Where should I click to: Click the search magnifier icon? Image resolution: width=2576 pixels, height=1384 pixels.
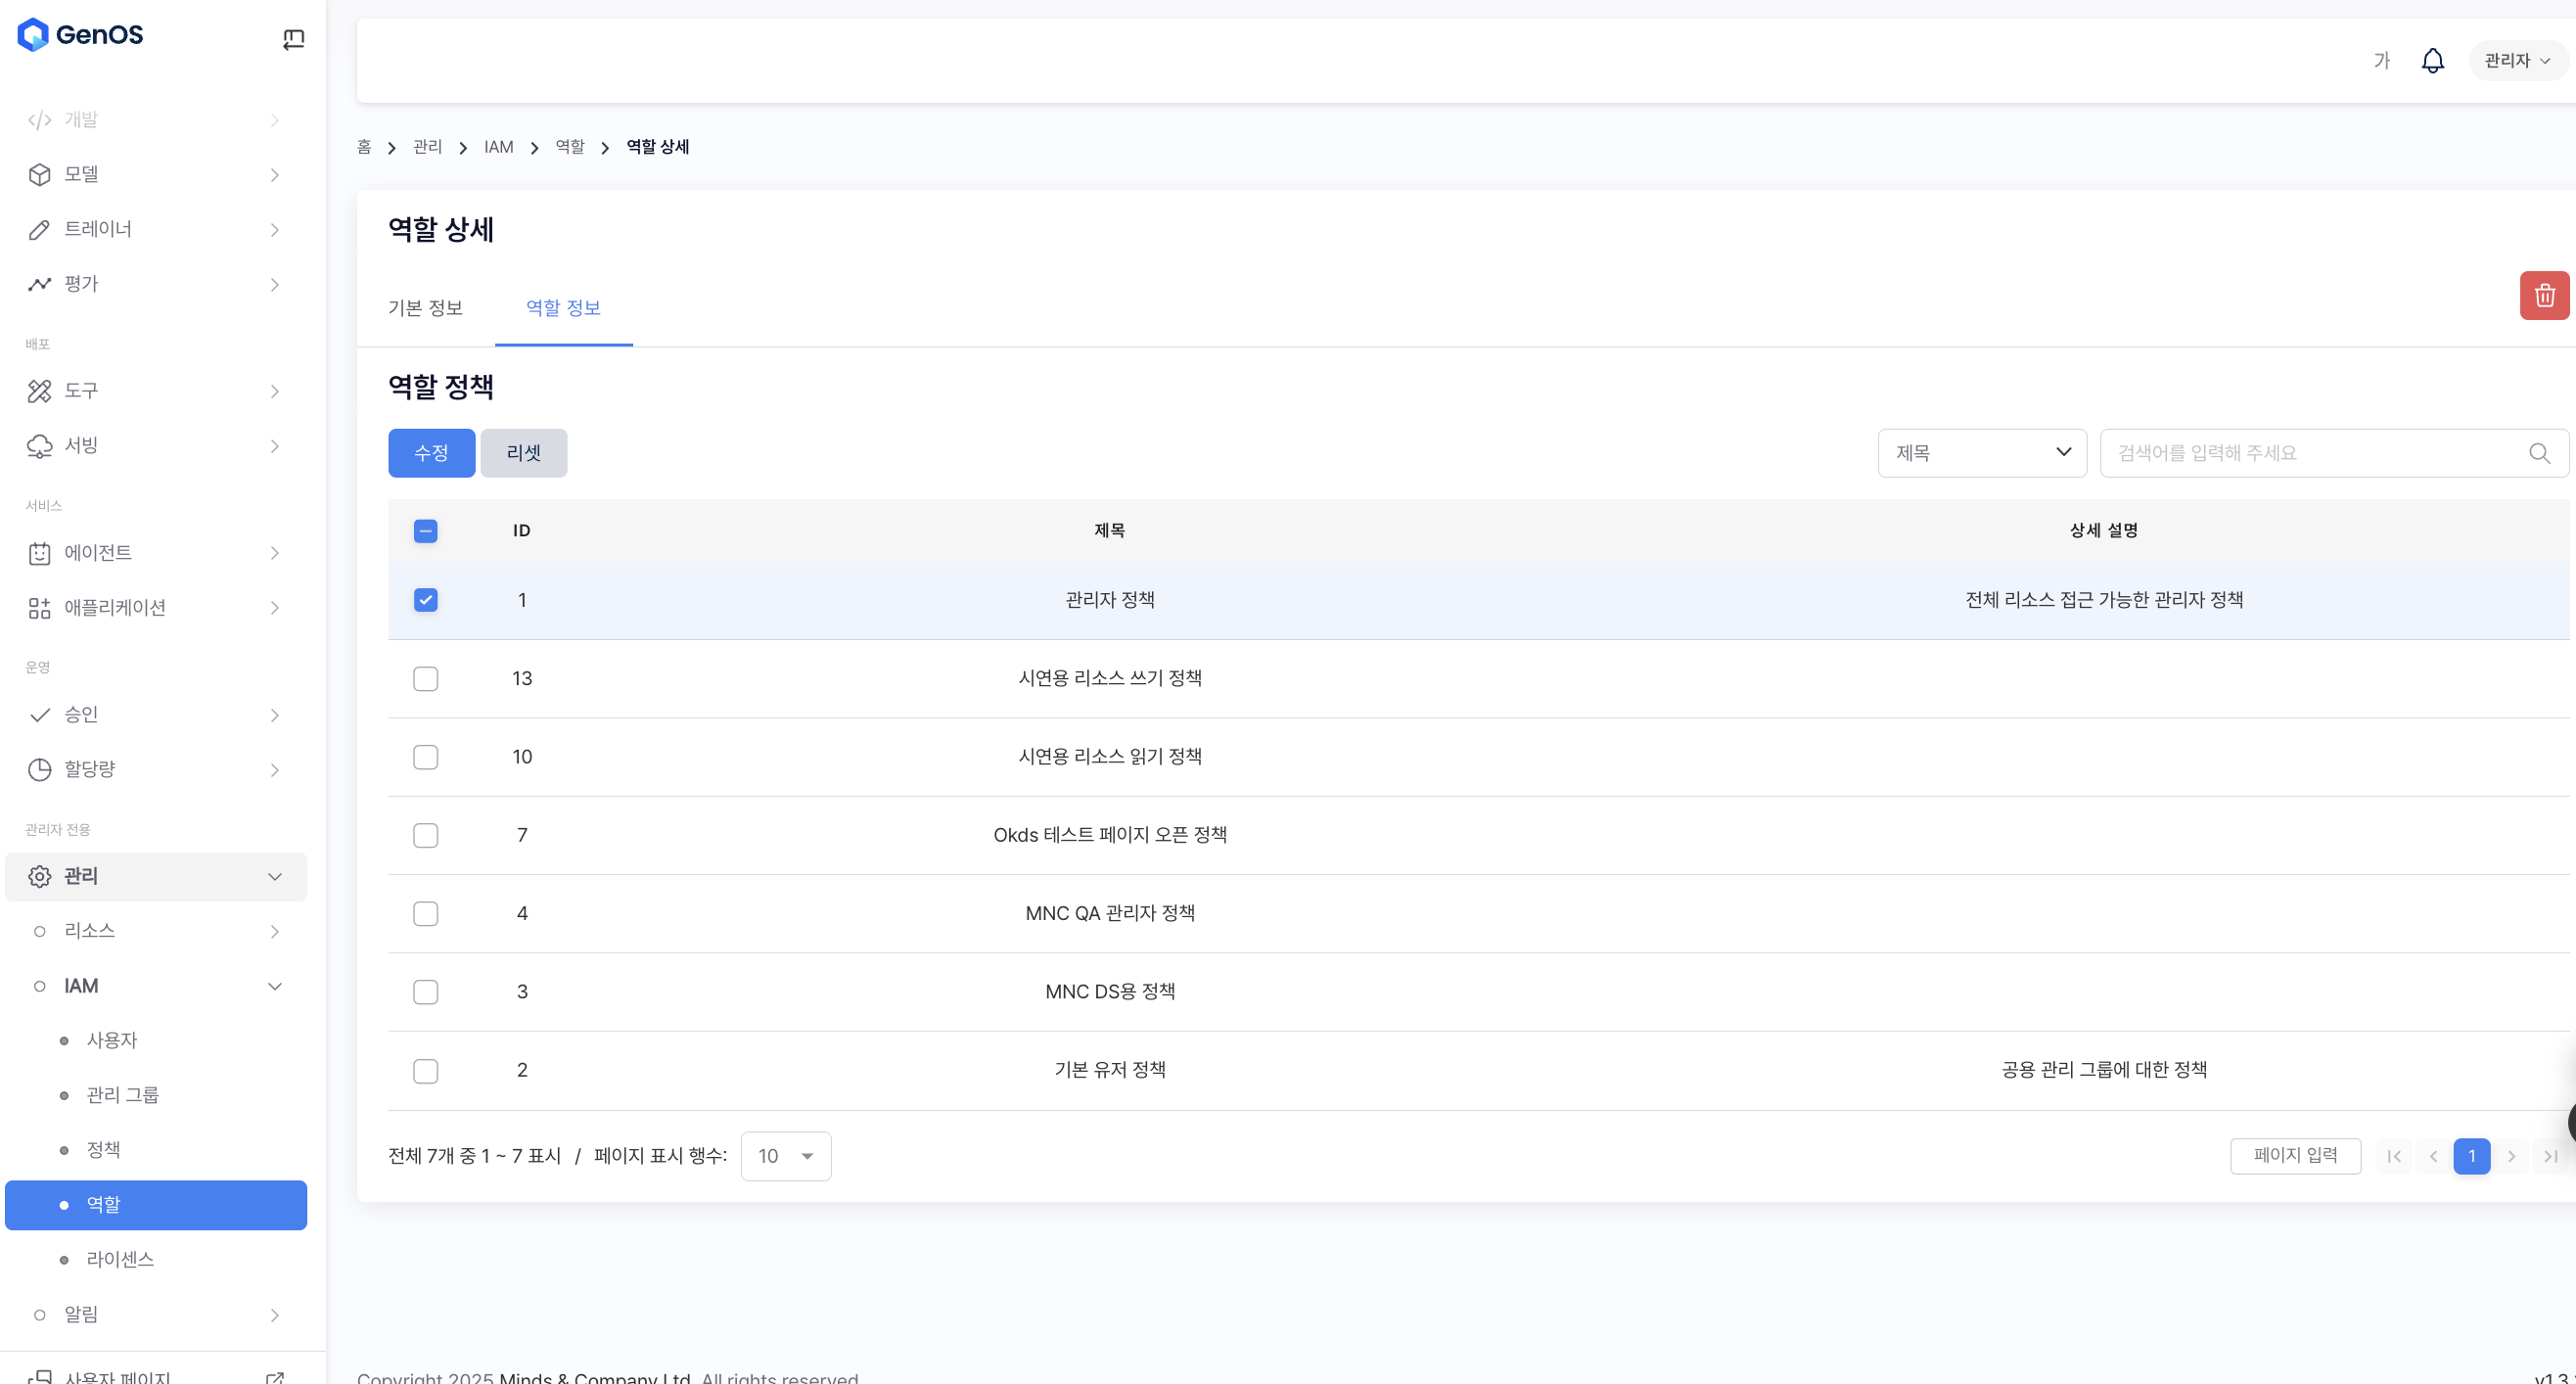2538,453
